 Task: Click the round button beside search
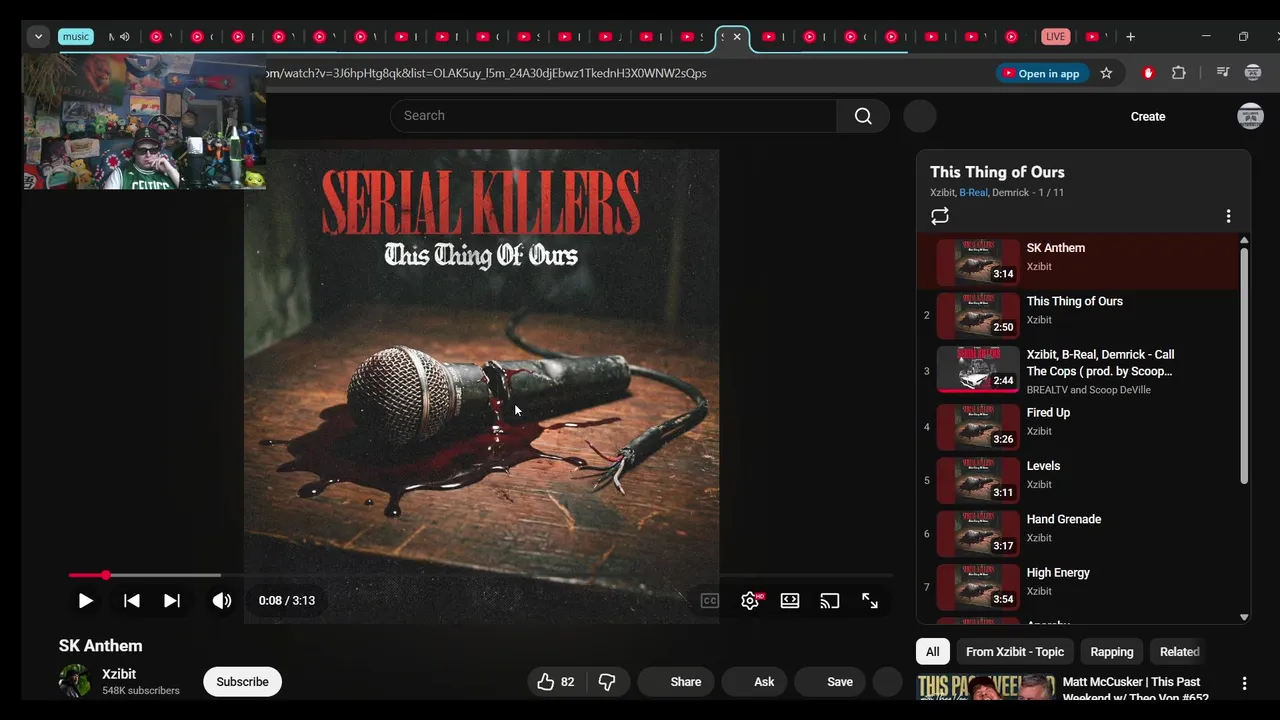[x=920, y=116]
